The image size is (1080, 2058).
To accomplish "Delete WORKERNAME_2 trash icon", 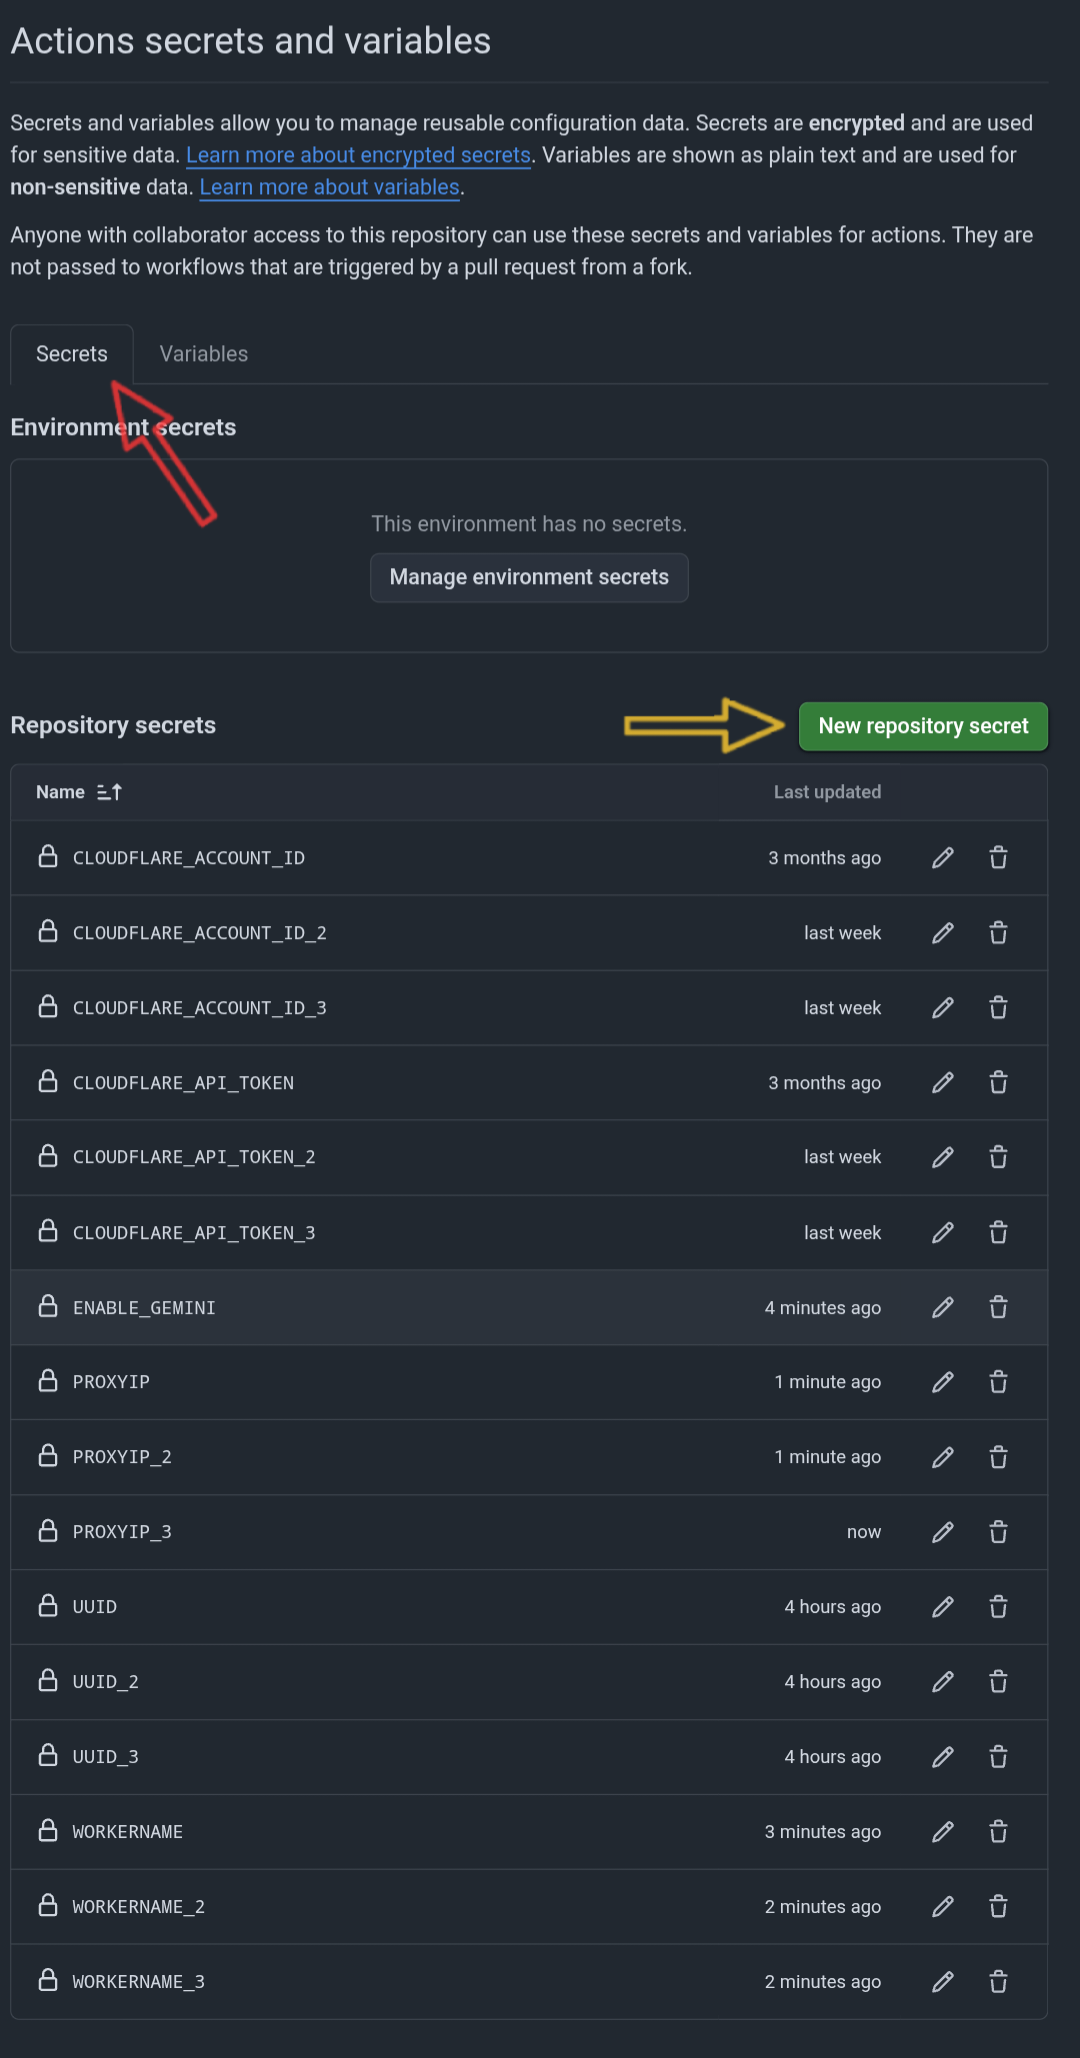I will [998, 1907].
